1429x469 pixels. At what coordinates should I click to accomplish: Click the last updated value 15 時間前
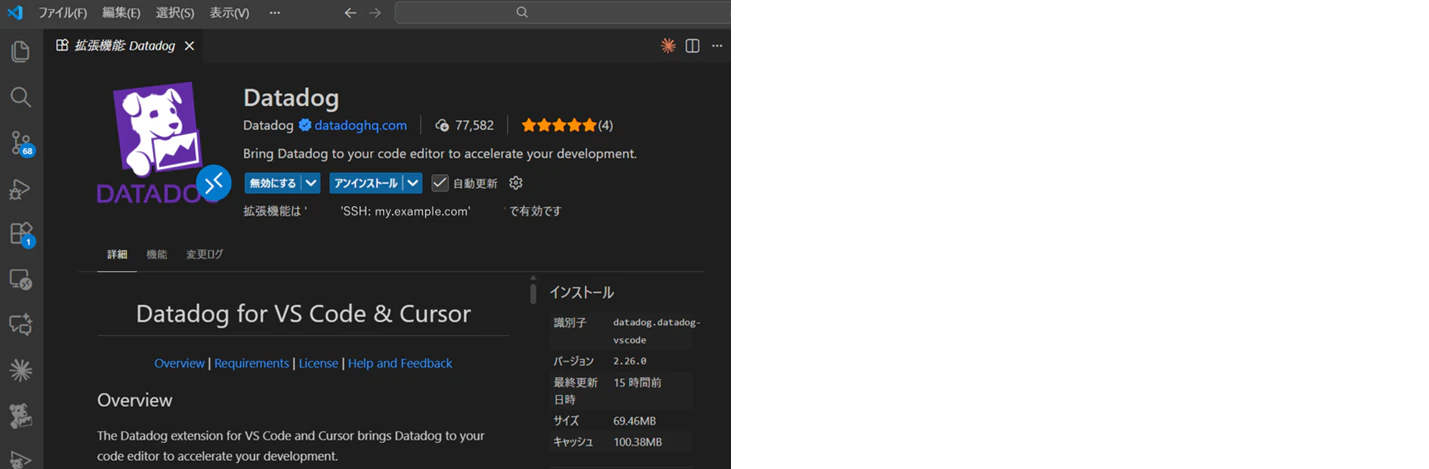coord(638,382)
